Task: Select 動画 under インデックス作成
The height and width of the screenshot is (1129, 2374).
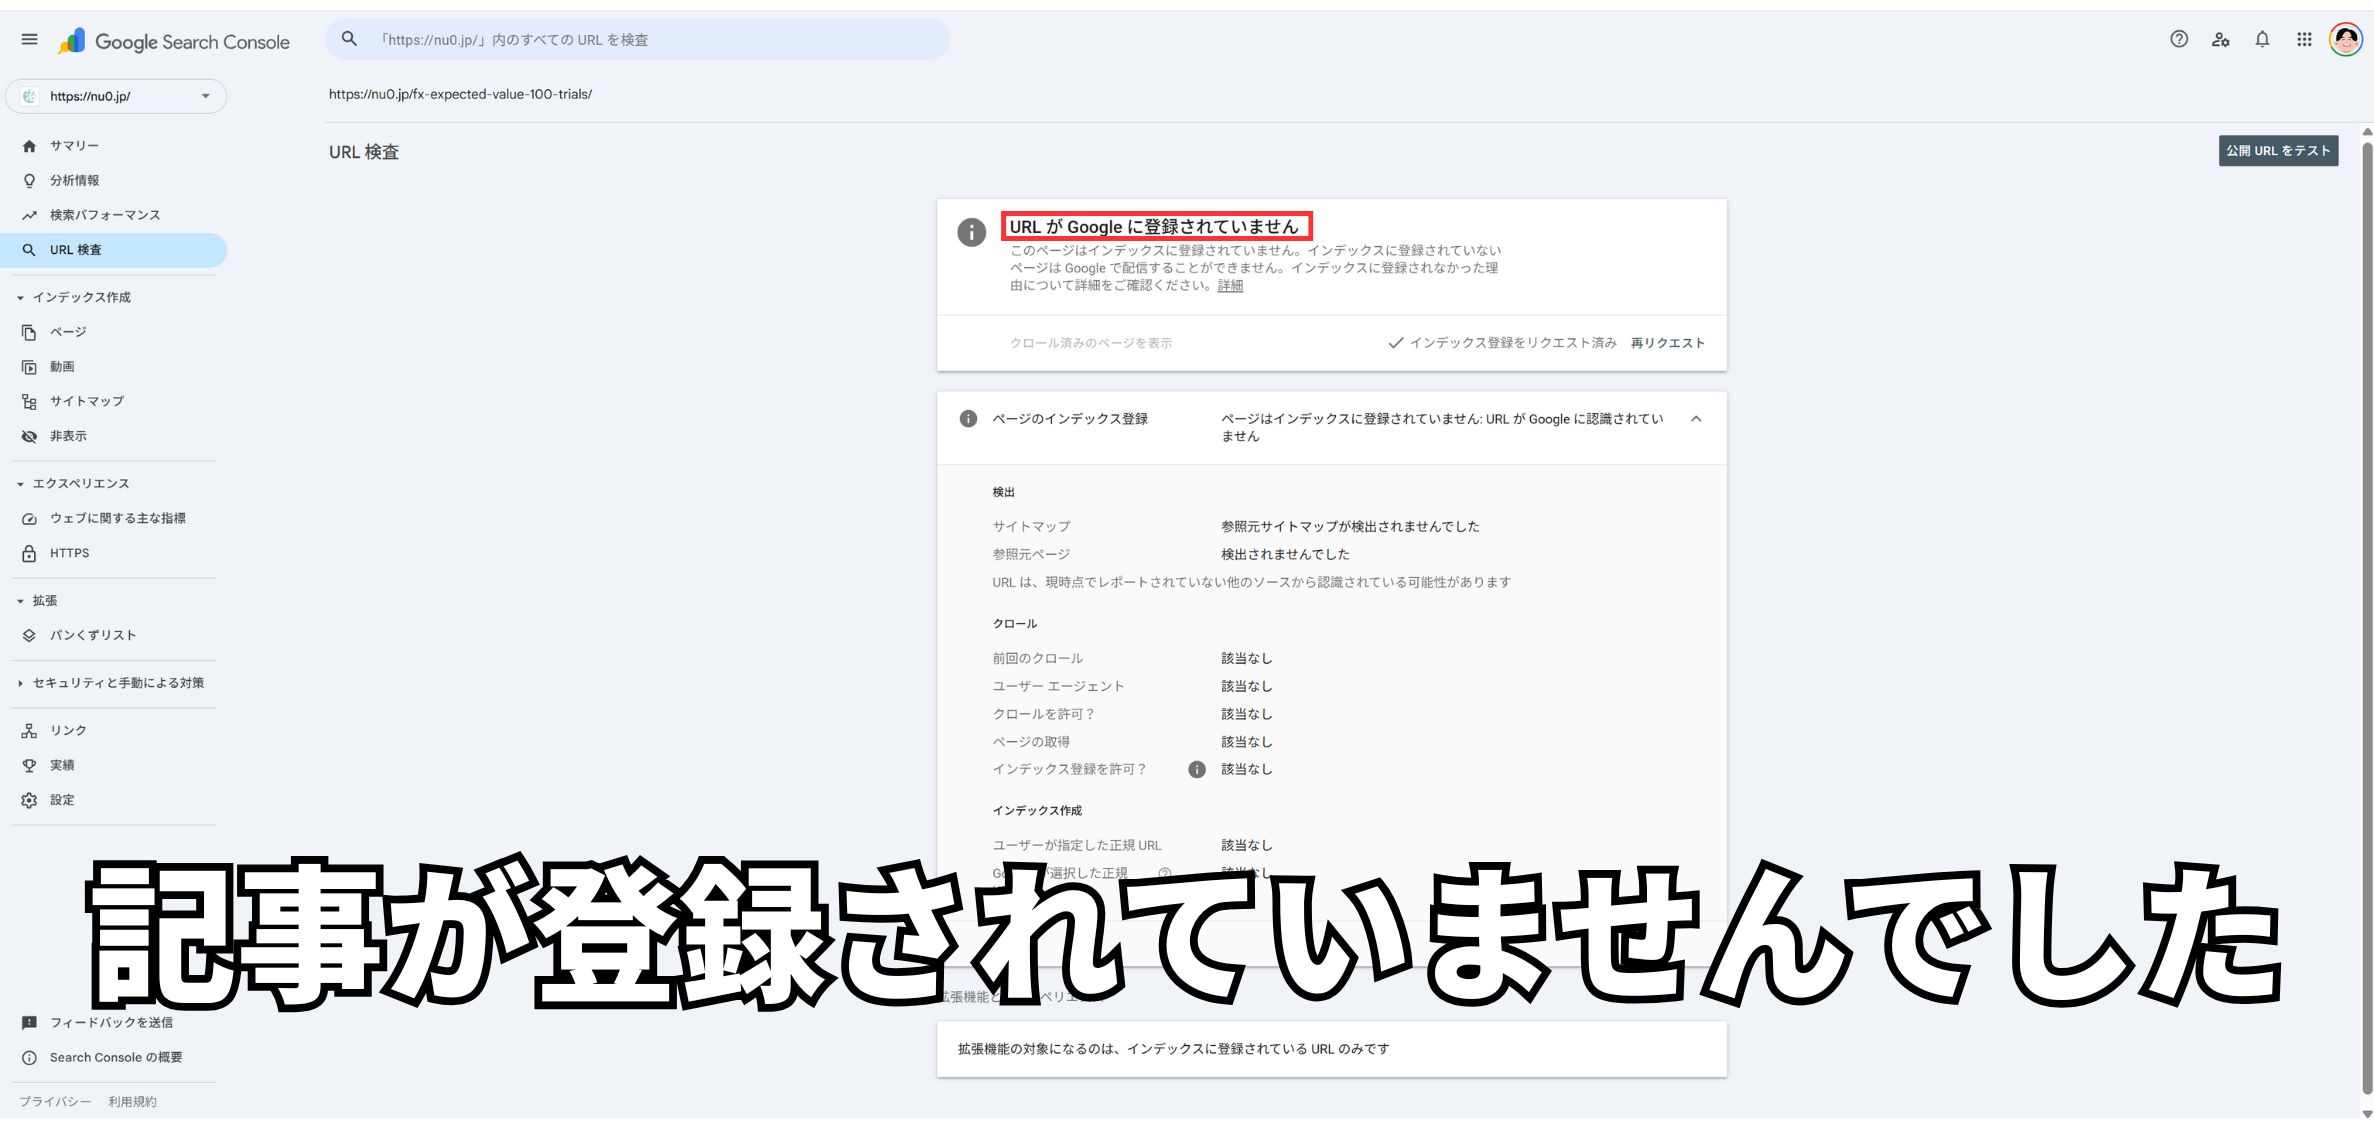Action: tap(62, 366)
